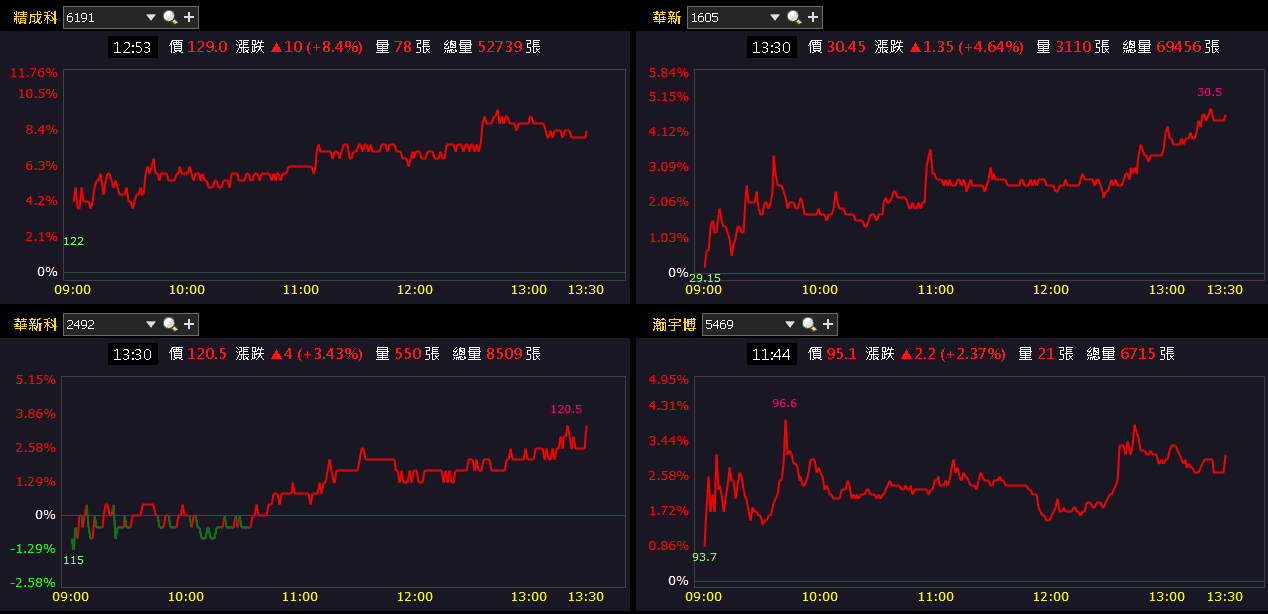The height and width of the screenshot is (614, 1268).
Task: Click the change value ▲2.2 (+2.37%)
Action: [954, 354]
